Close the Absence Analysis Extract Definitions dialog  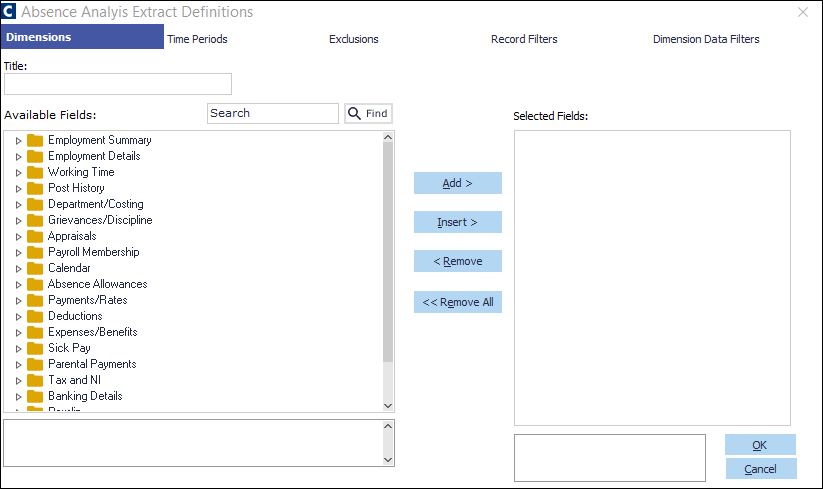pyautogui.click(x=803, y=12)
